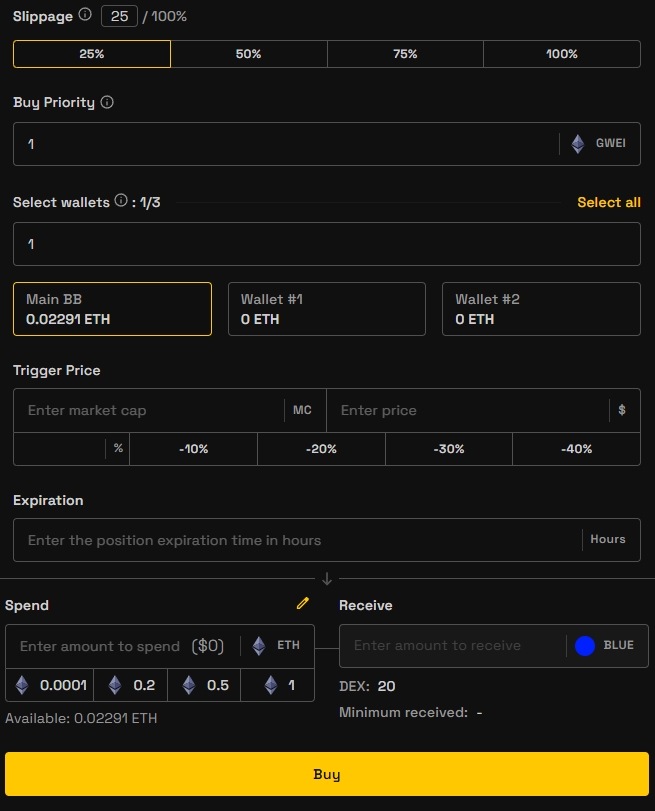Set trigger price to -20%
Screen dimensions: 655x811
click(x=321, y=449)
